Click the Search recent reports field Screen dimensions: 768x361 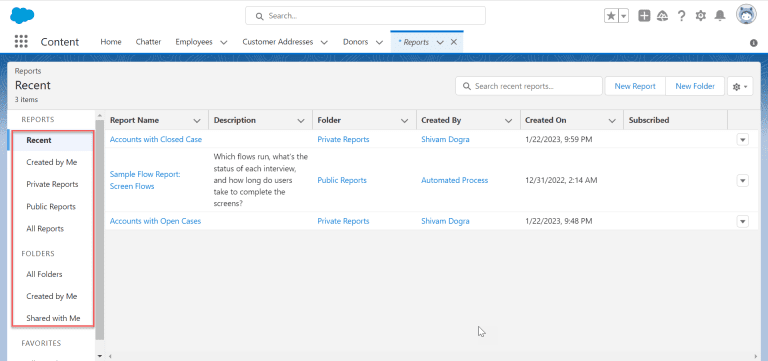pos(529,86)
